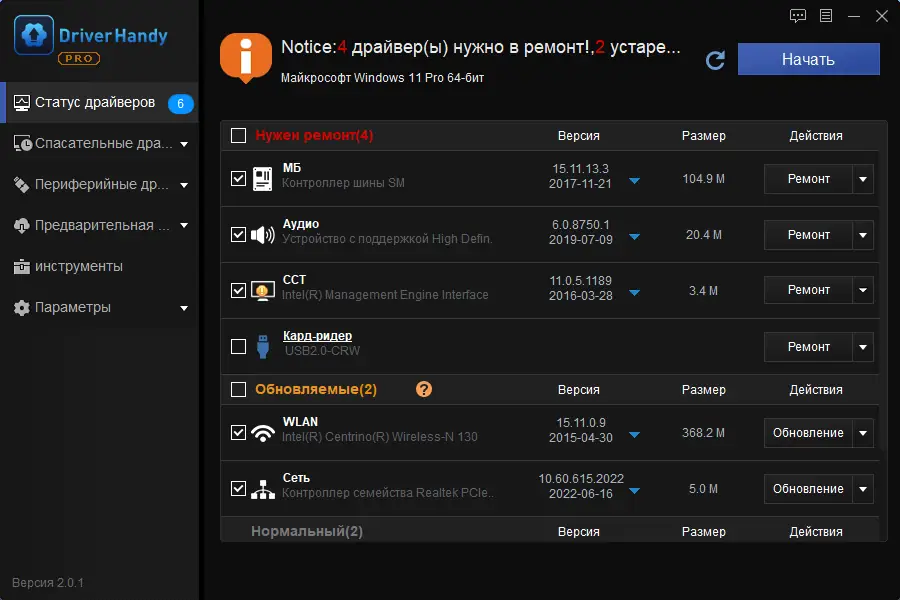Open Ремонт action dropdown for Аудио
900x600 pixels.
tap(863, 235)
